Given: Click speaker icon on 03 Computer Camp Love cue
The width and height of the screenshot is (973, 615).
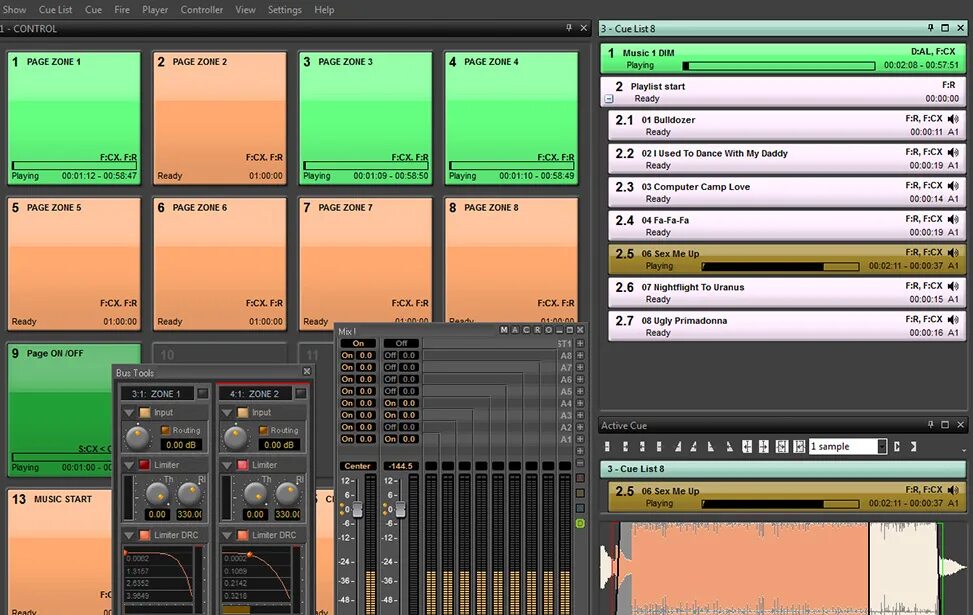Looking at the screenshot, I should (x=953, y=186).
